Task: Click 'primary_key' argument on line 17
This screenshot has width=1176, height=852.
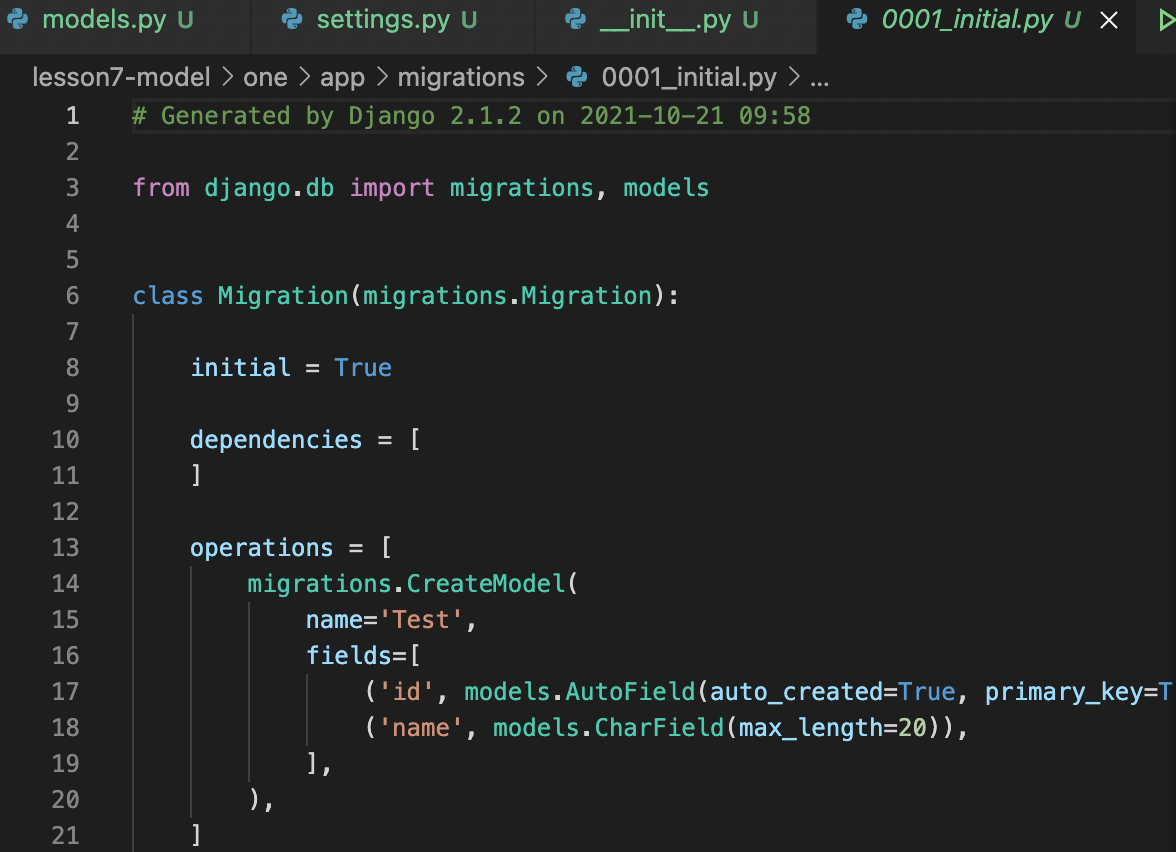Action: tap(1064, 692)
